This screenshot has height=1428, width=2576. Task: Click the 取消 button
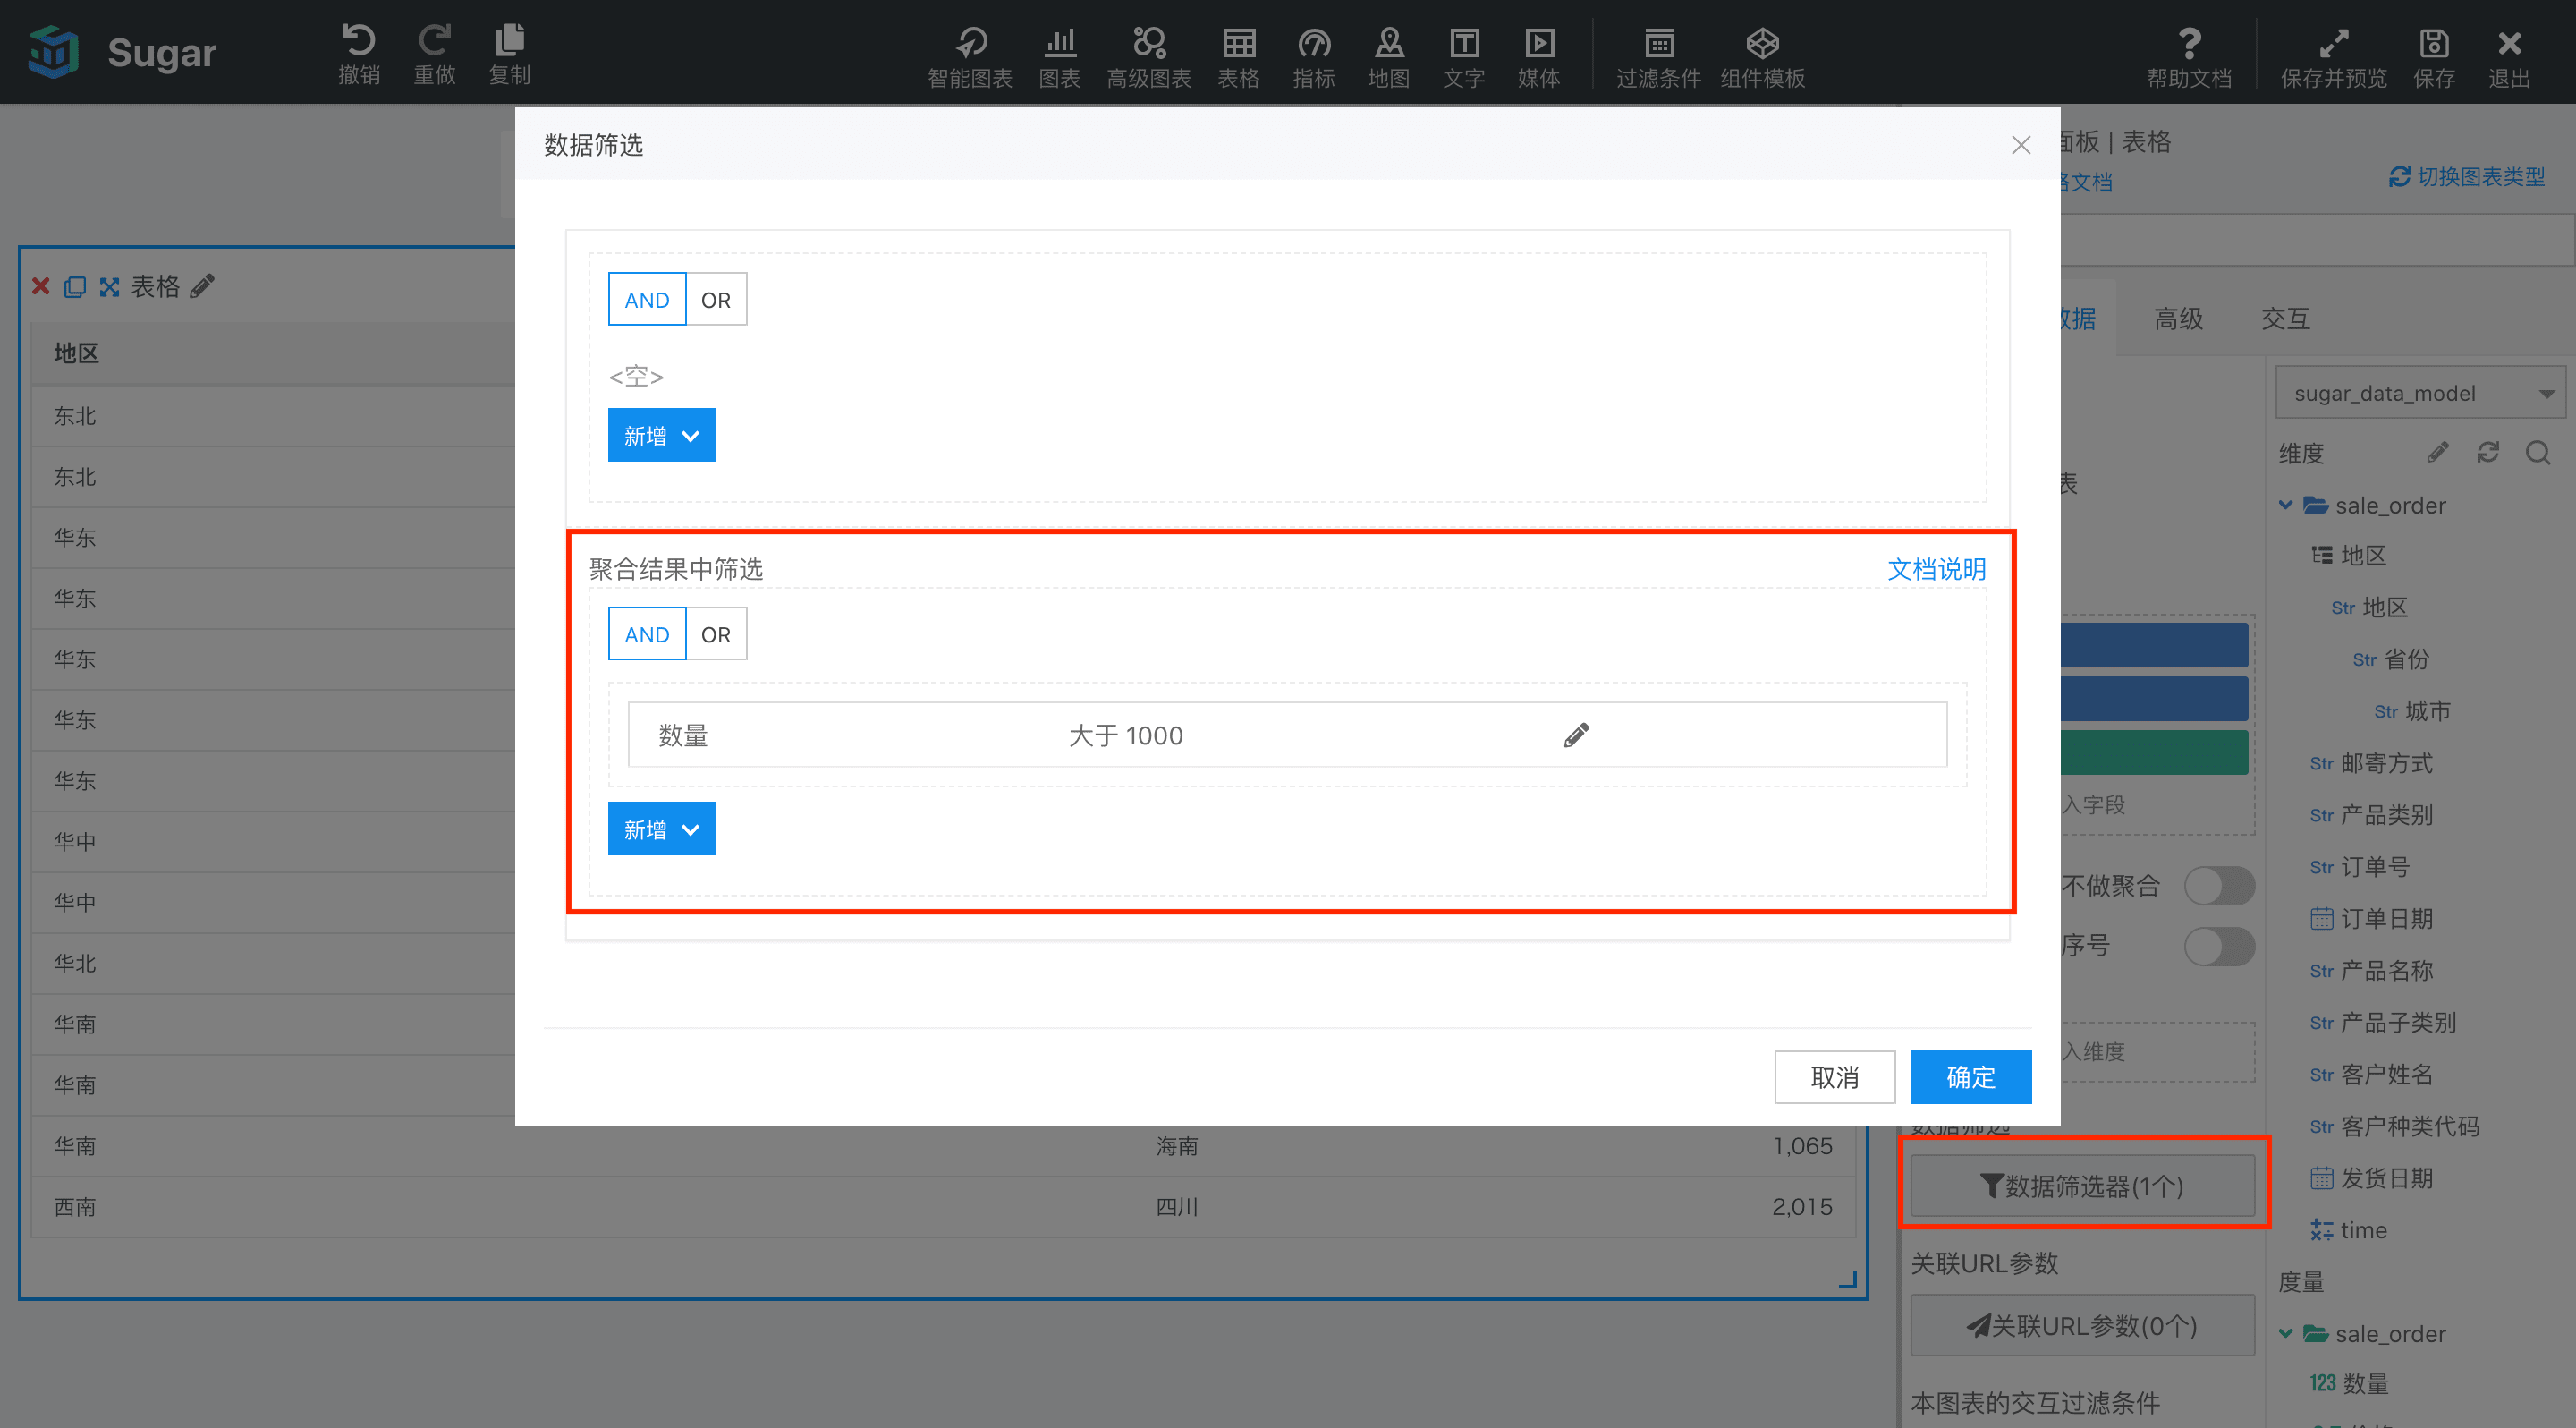1834,1077
